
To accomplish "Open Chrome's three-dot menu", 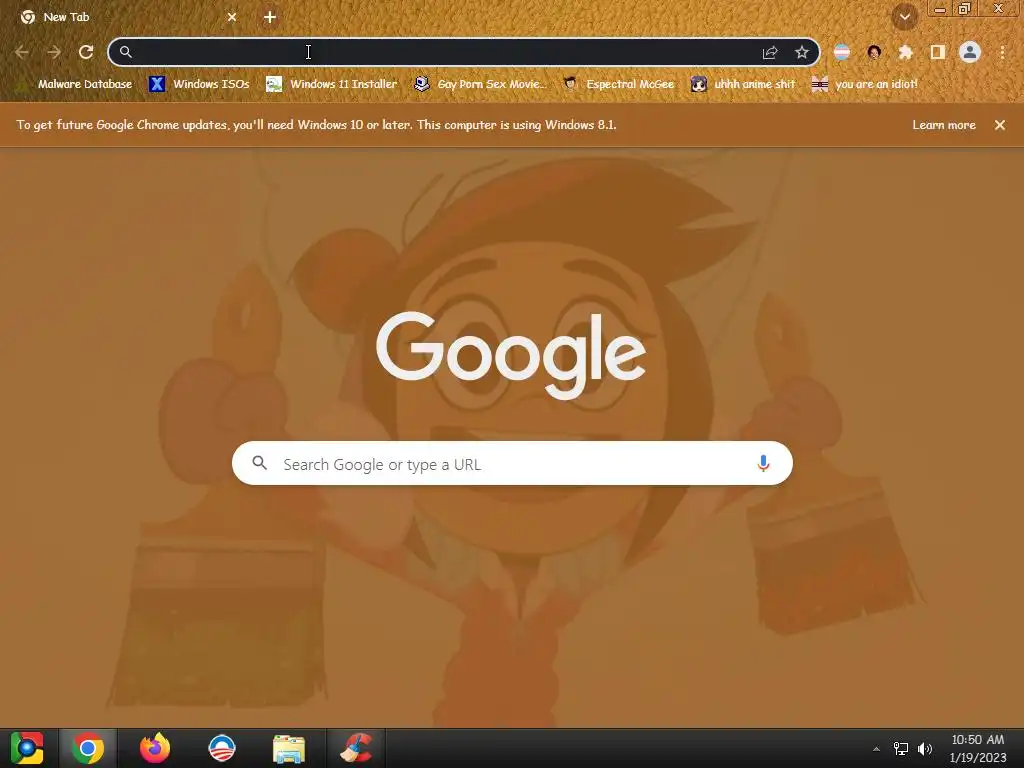I will tap(1002, 52).
